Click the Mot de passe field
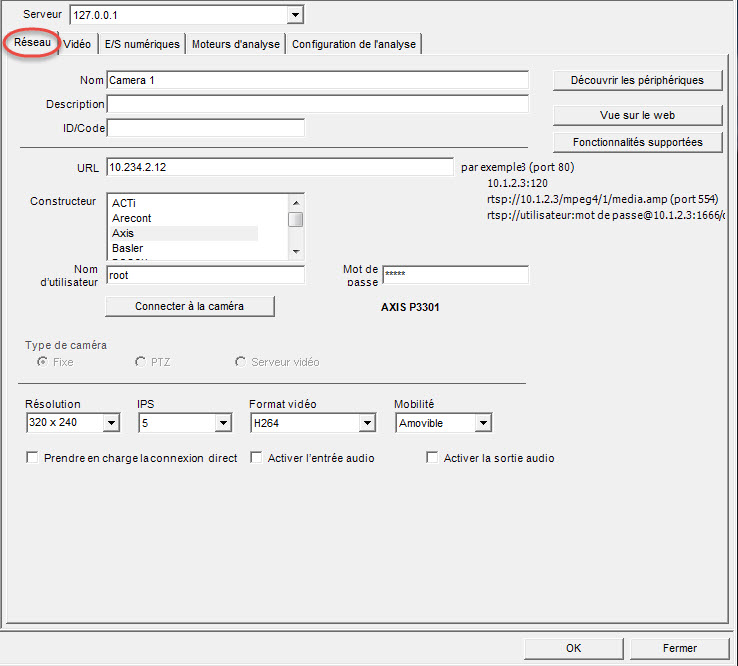738x666 pixels. [x=456, y=275]
